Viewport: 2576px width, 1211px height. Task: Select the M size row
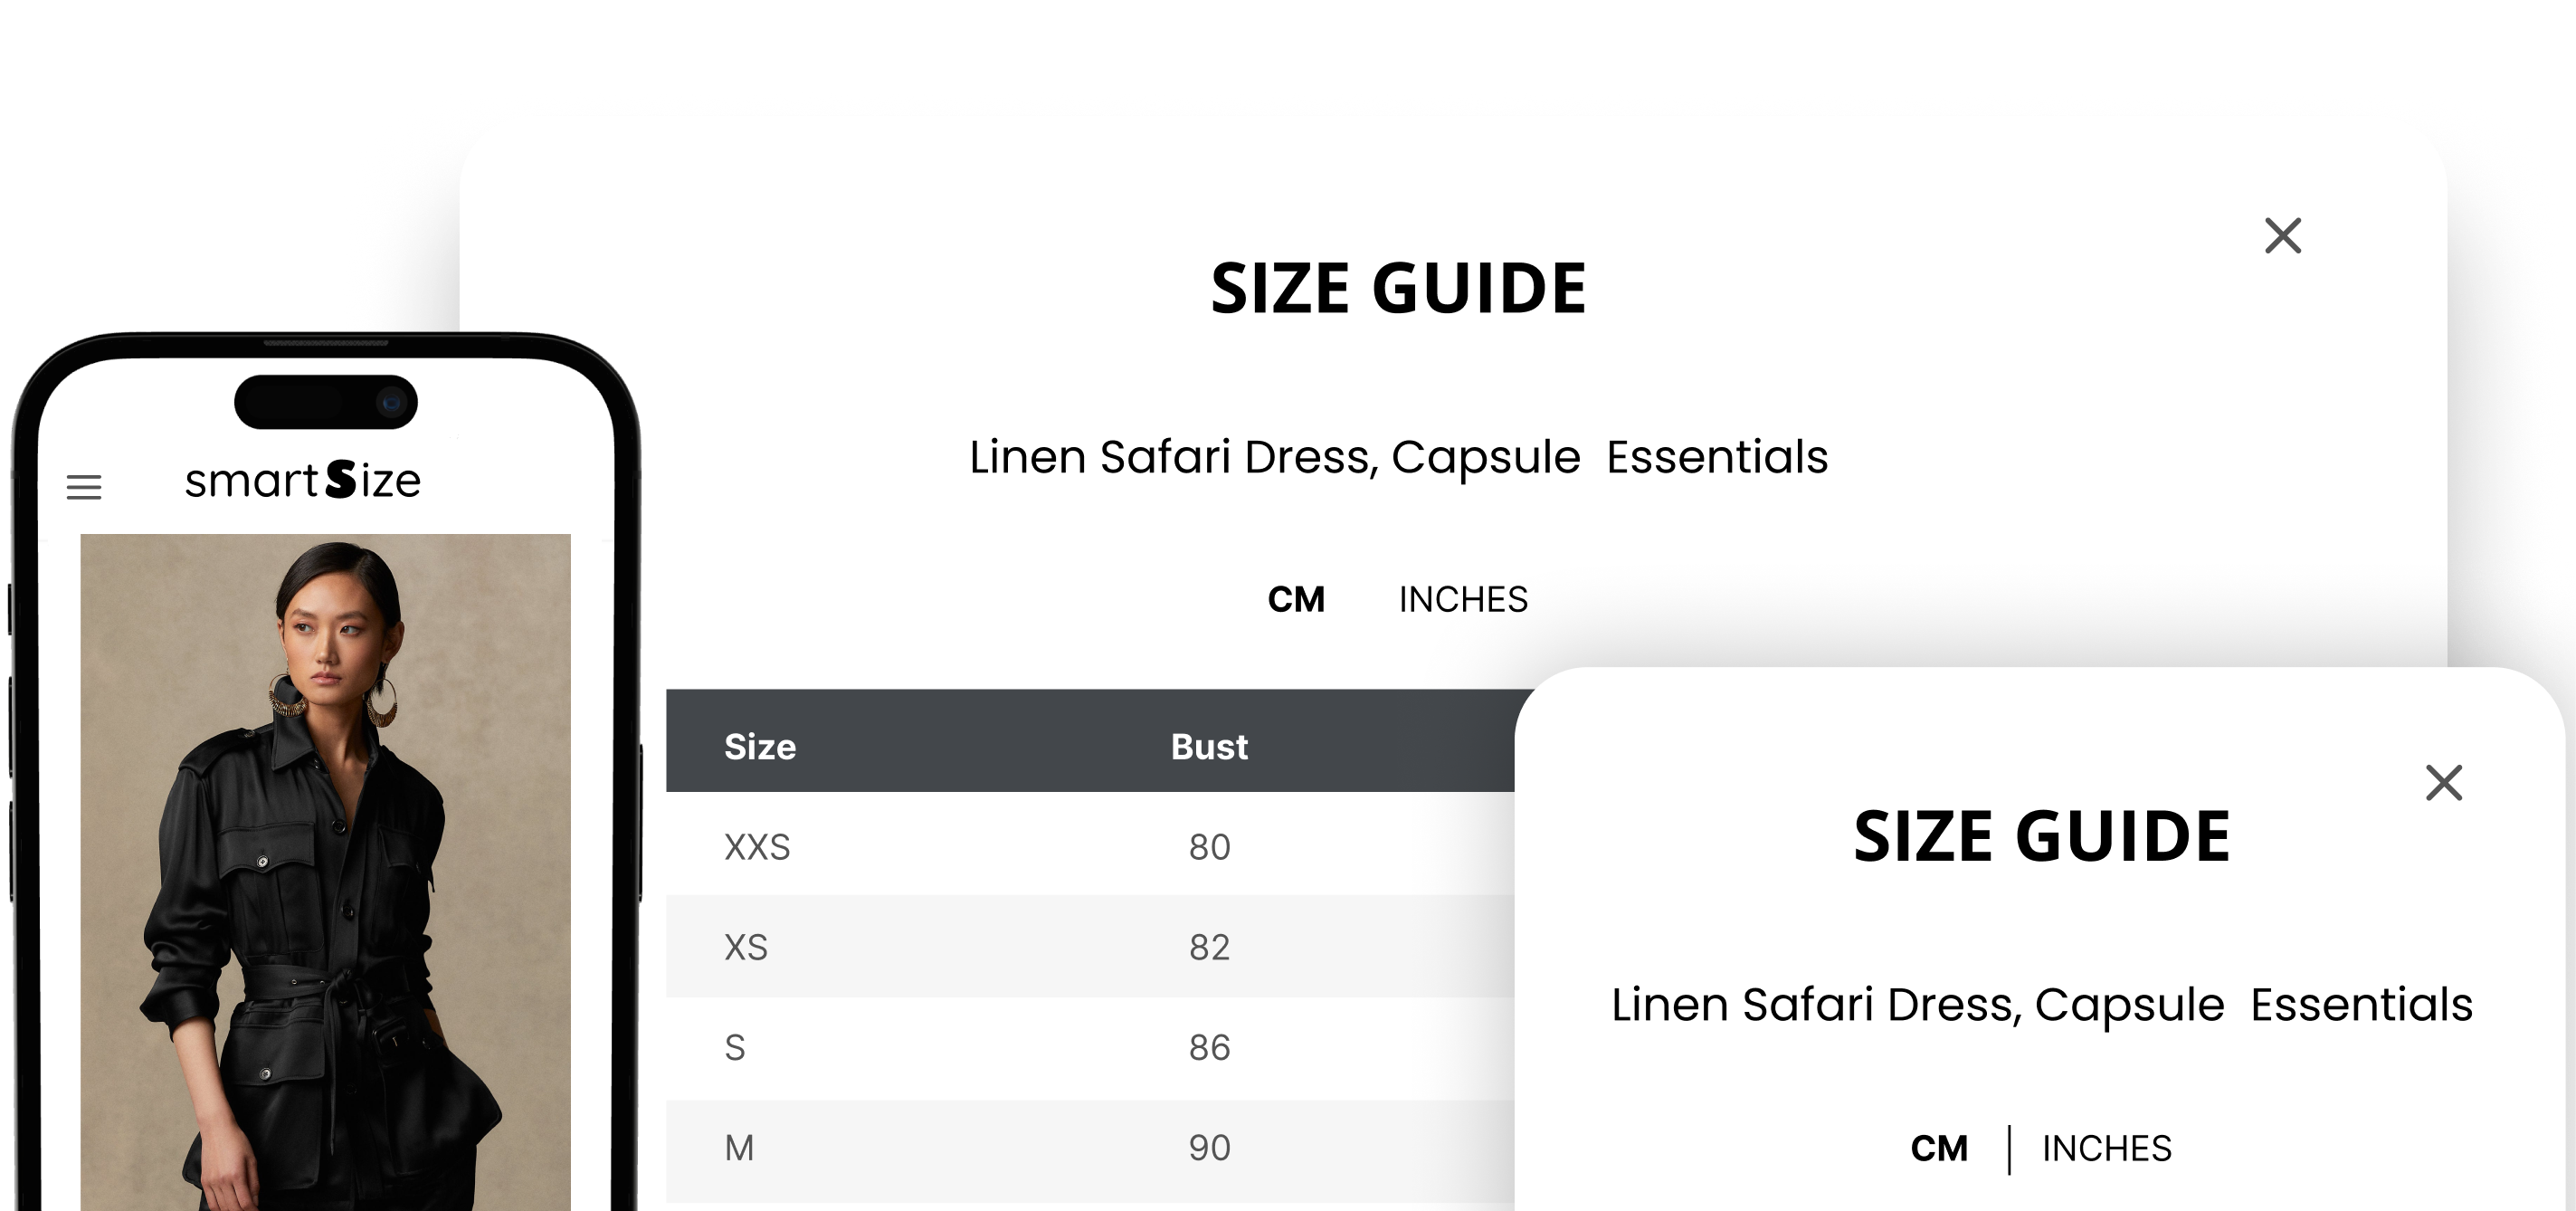[1090, 1150]
